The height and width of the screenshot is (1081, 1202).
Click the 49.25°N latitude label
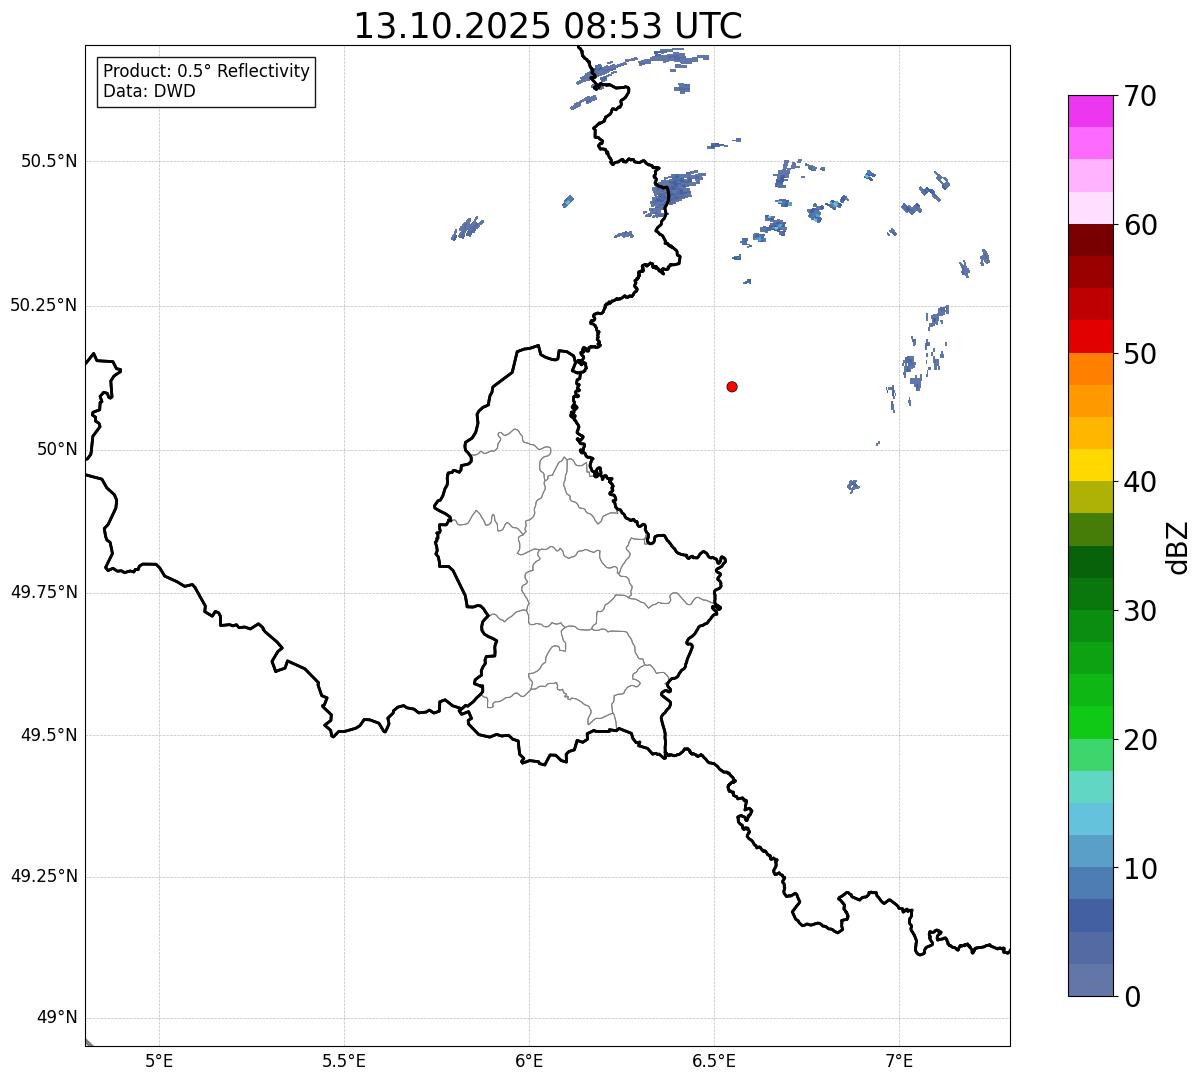[43, 876]
